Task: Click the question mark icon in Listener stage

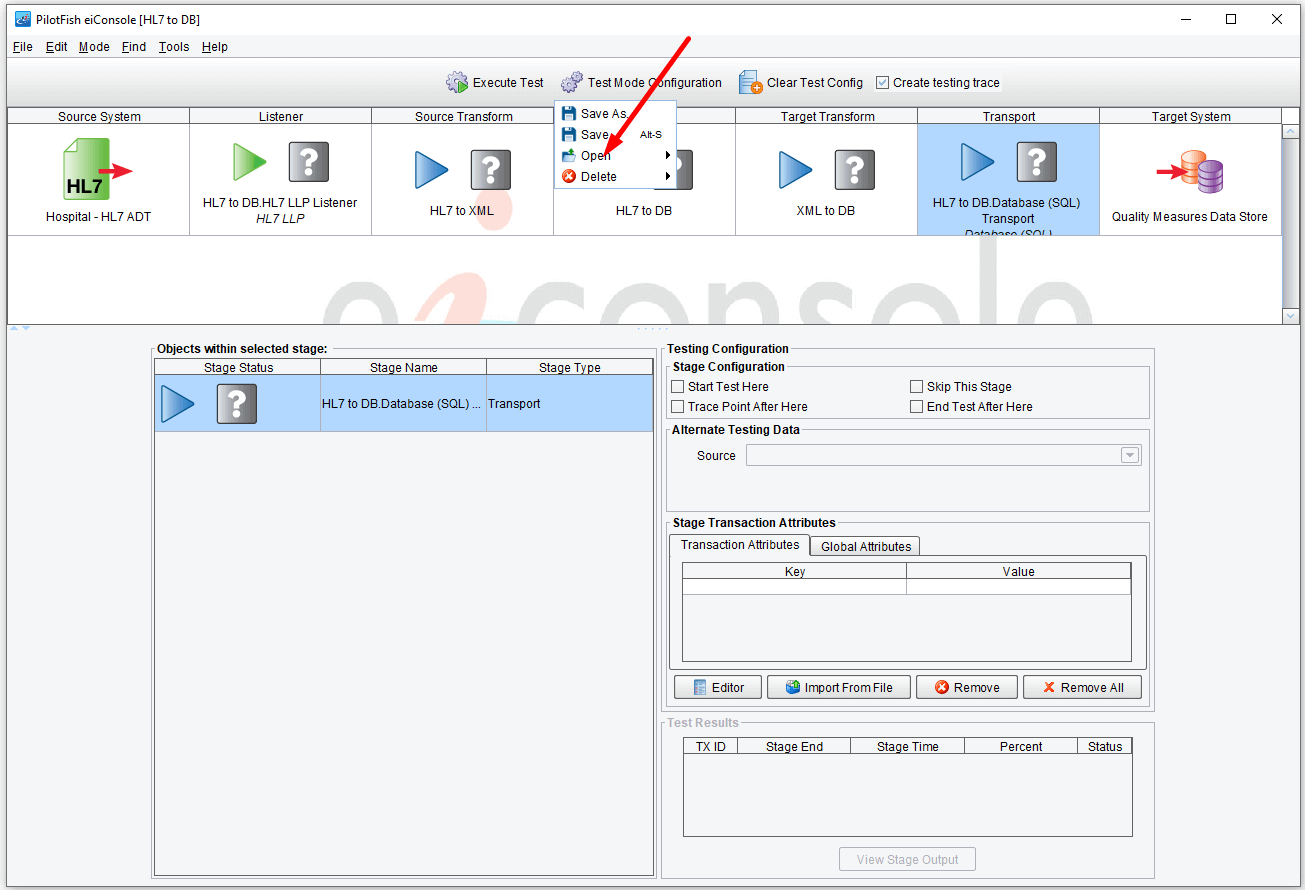Action: (x=309, y=161)
